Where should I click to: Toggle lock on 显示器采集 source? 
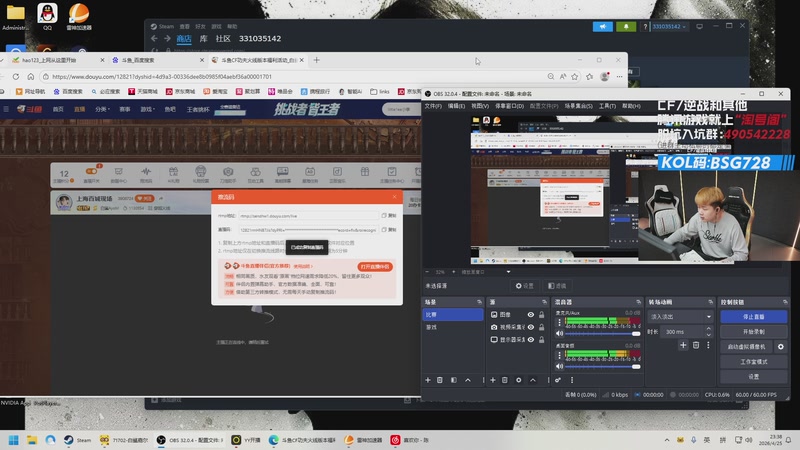(541, 339)
